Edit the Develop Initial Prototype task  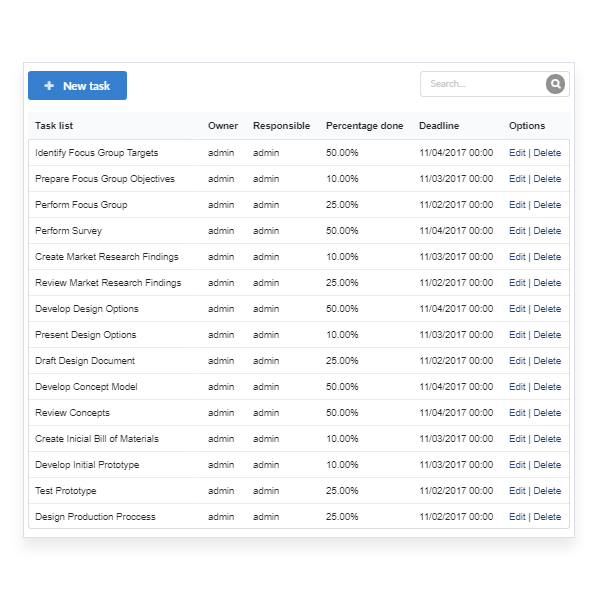coord(517,465)
